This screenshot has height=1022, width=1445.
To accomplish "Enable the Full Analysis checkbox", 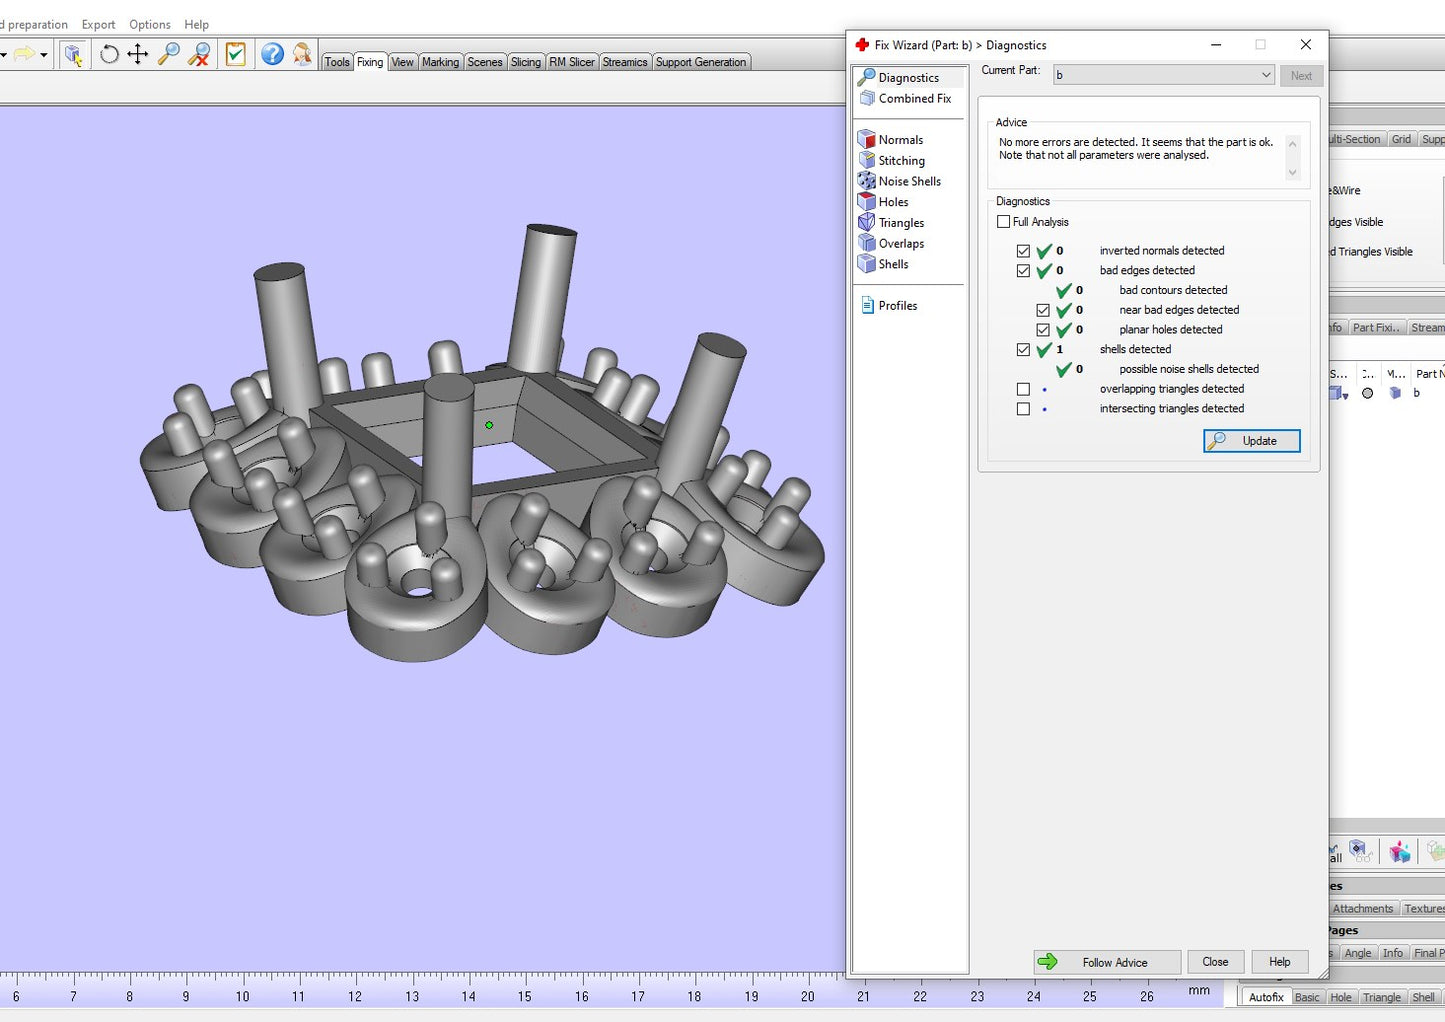I will click(x=1004, y=222).
